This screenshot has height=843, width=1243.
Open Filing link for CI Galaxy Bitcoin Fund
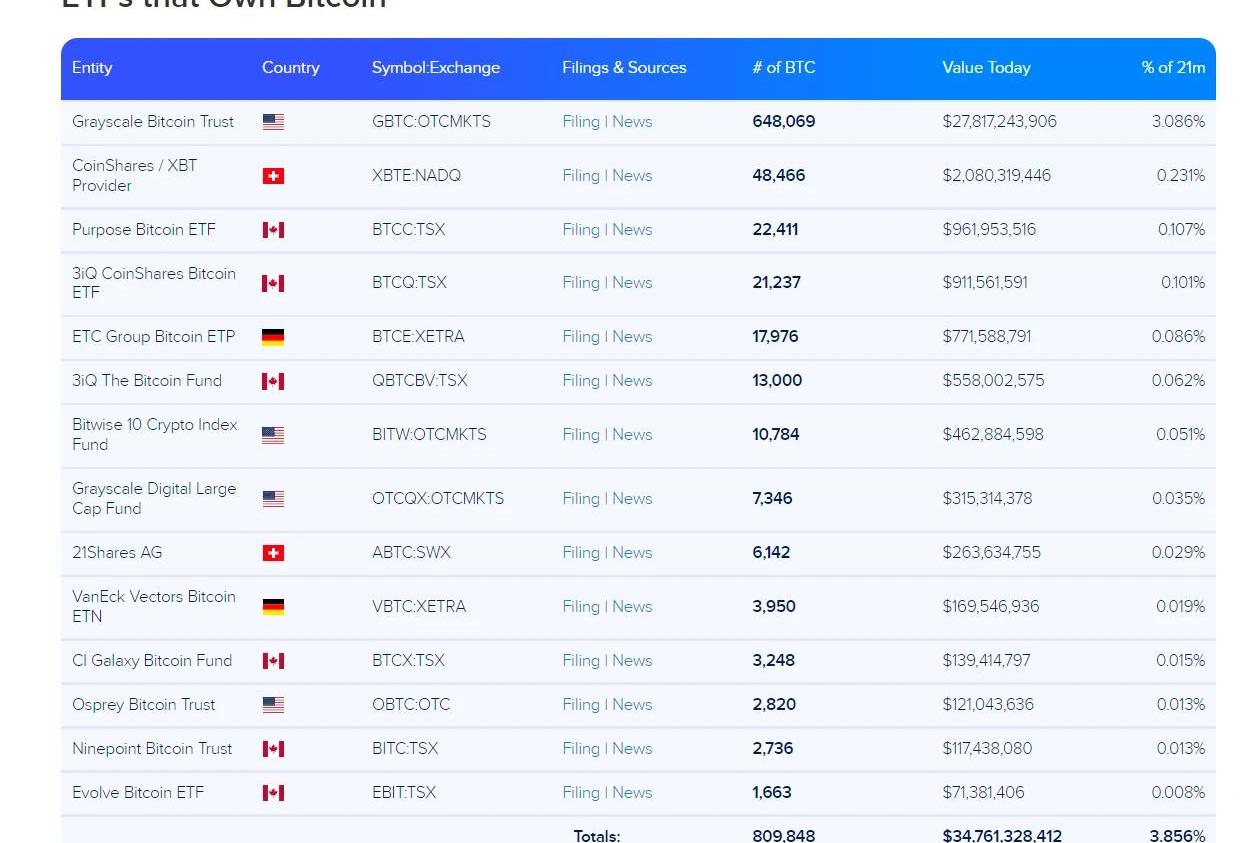click(x=580, y=661)
